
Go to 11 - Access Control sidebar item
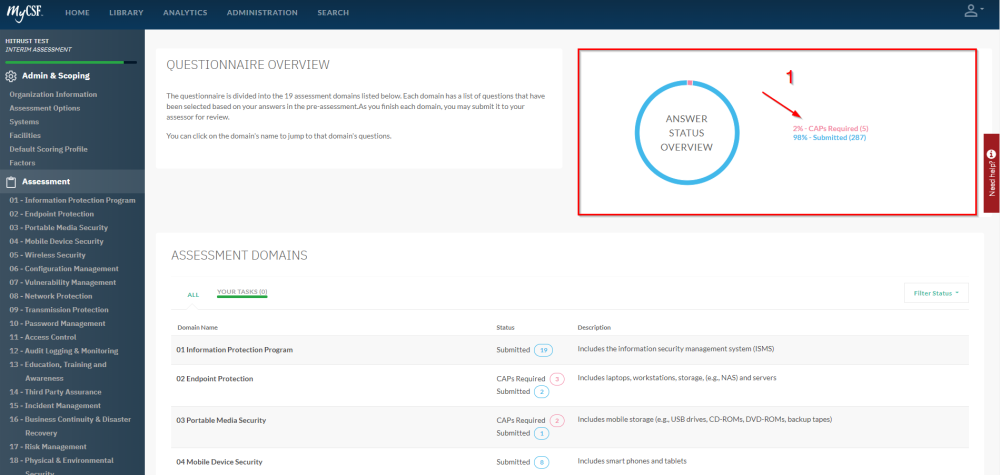click(x=43, y=337)
